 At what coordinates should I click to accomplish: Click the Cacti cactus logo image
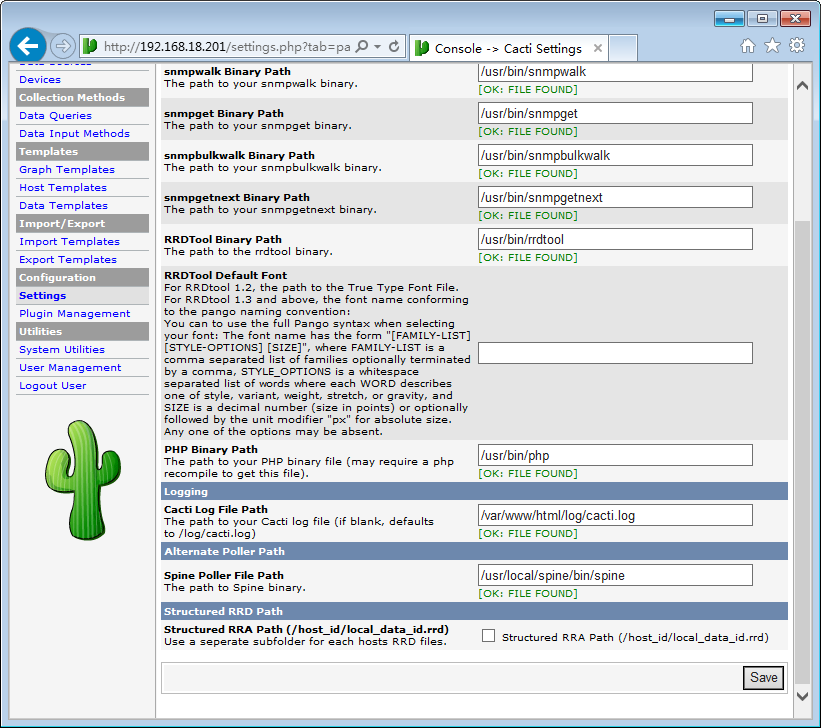point(83,480)
